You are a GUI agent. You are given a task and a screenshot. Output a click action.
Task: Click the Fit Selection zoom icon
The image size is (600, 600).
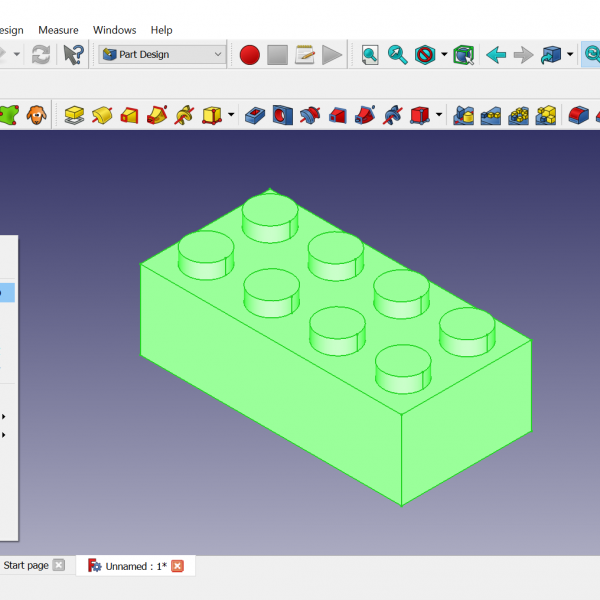coord(398,55)
